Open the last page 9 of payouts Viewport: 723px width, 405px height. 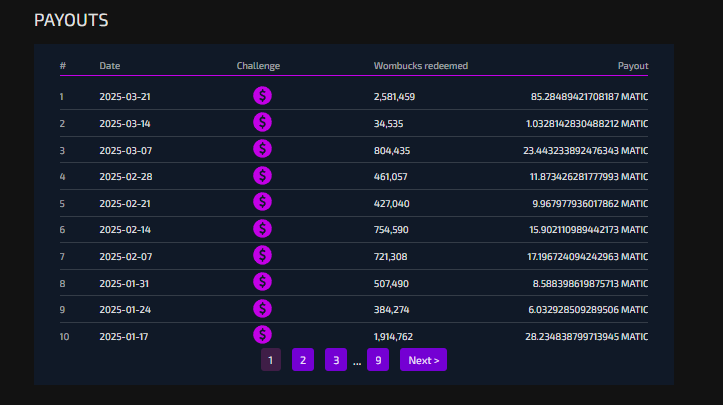coord(378,360)
